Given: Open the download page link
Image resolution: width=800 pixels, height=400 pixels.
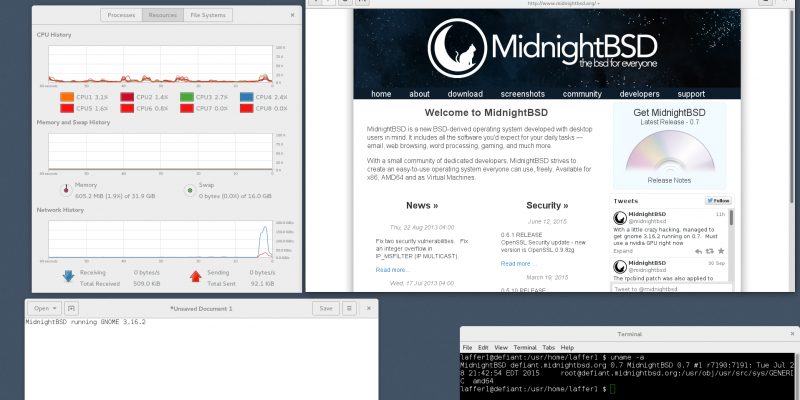Looking at the screenshot, I should click(x=465, y=94).
